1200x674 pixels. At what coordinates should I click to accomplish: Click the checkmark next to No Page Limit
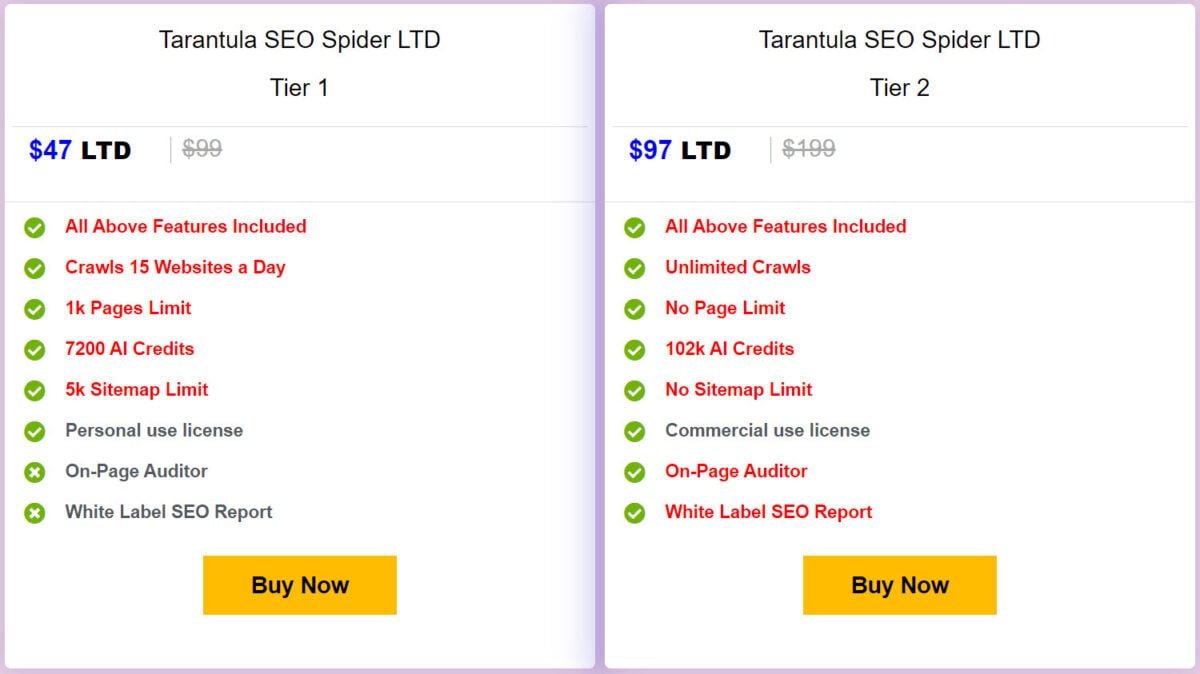pyautogui.click(x=635, y=308)
